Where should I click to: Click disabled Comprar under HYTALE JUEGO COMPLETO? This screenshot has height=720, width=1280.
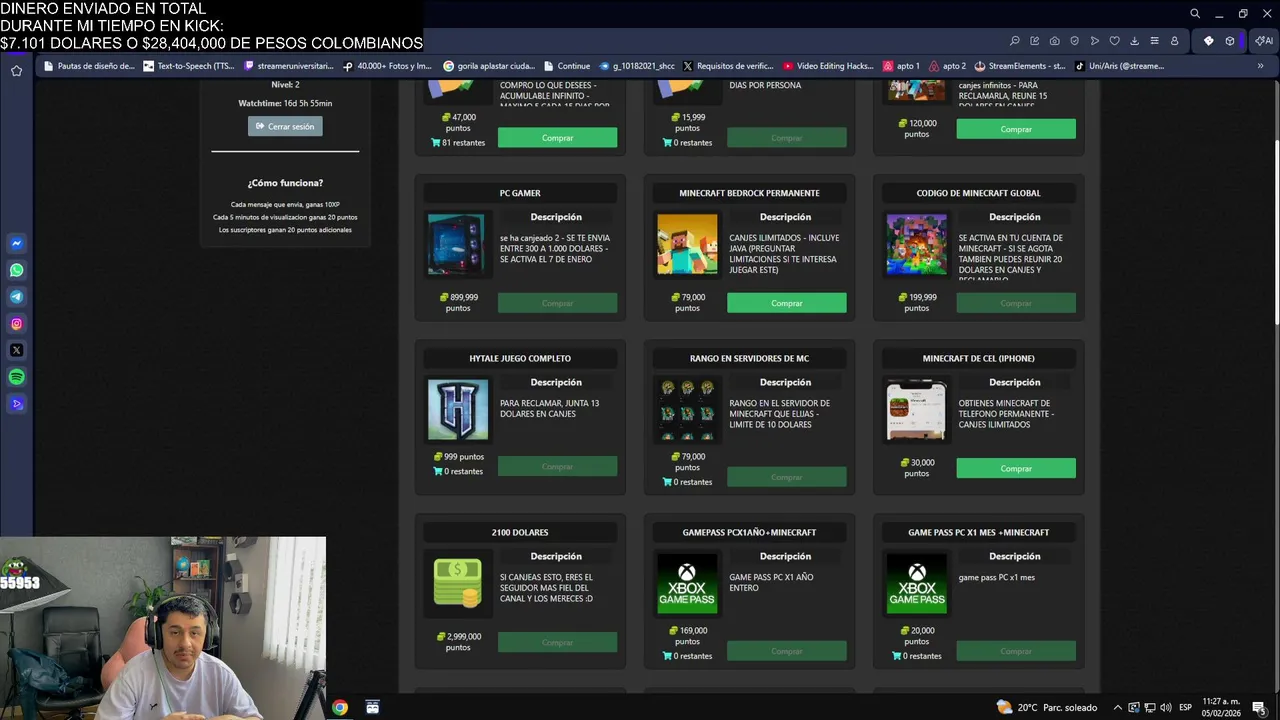tap(557, 466)
